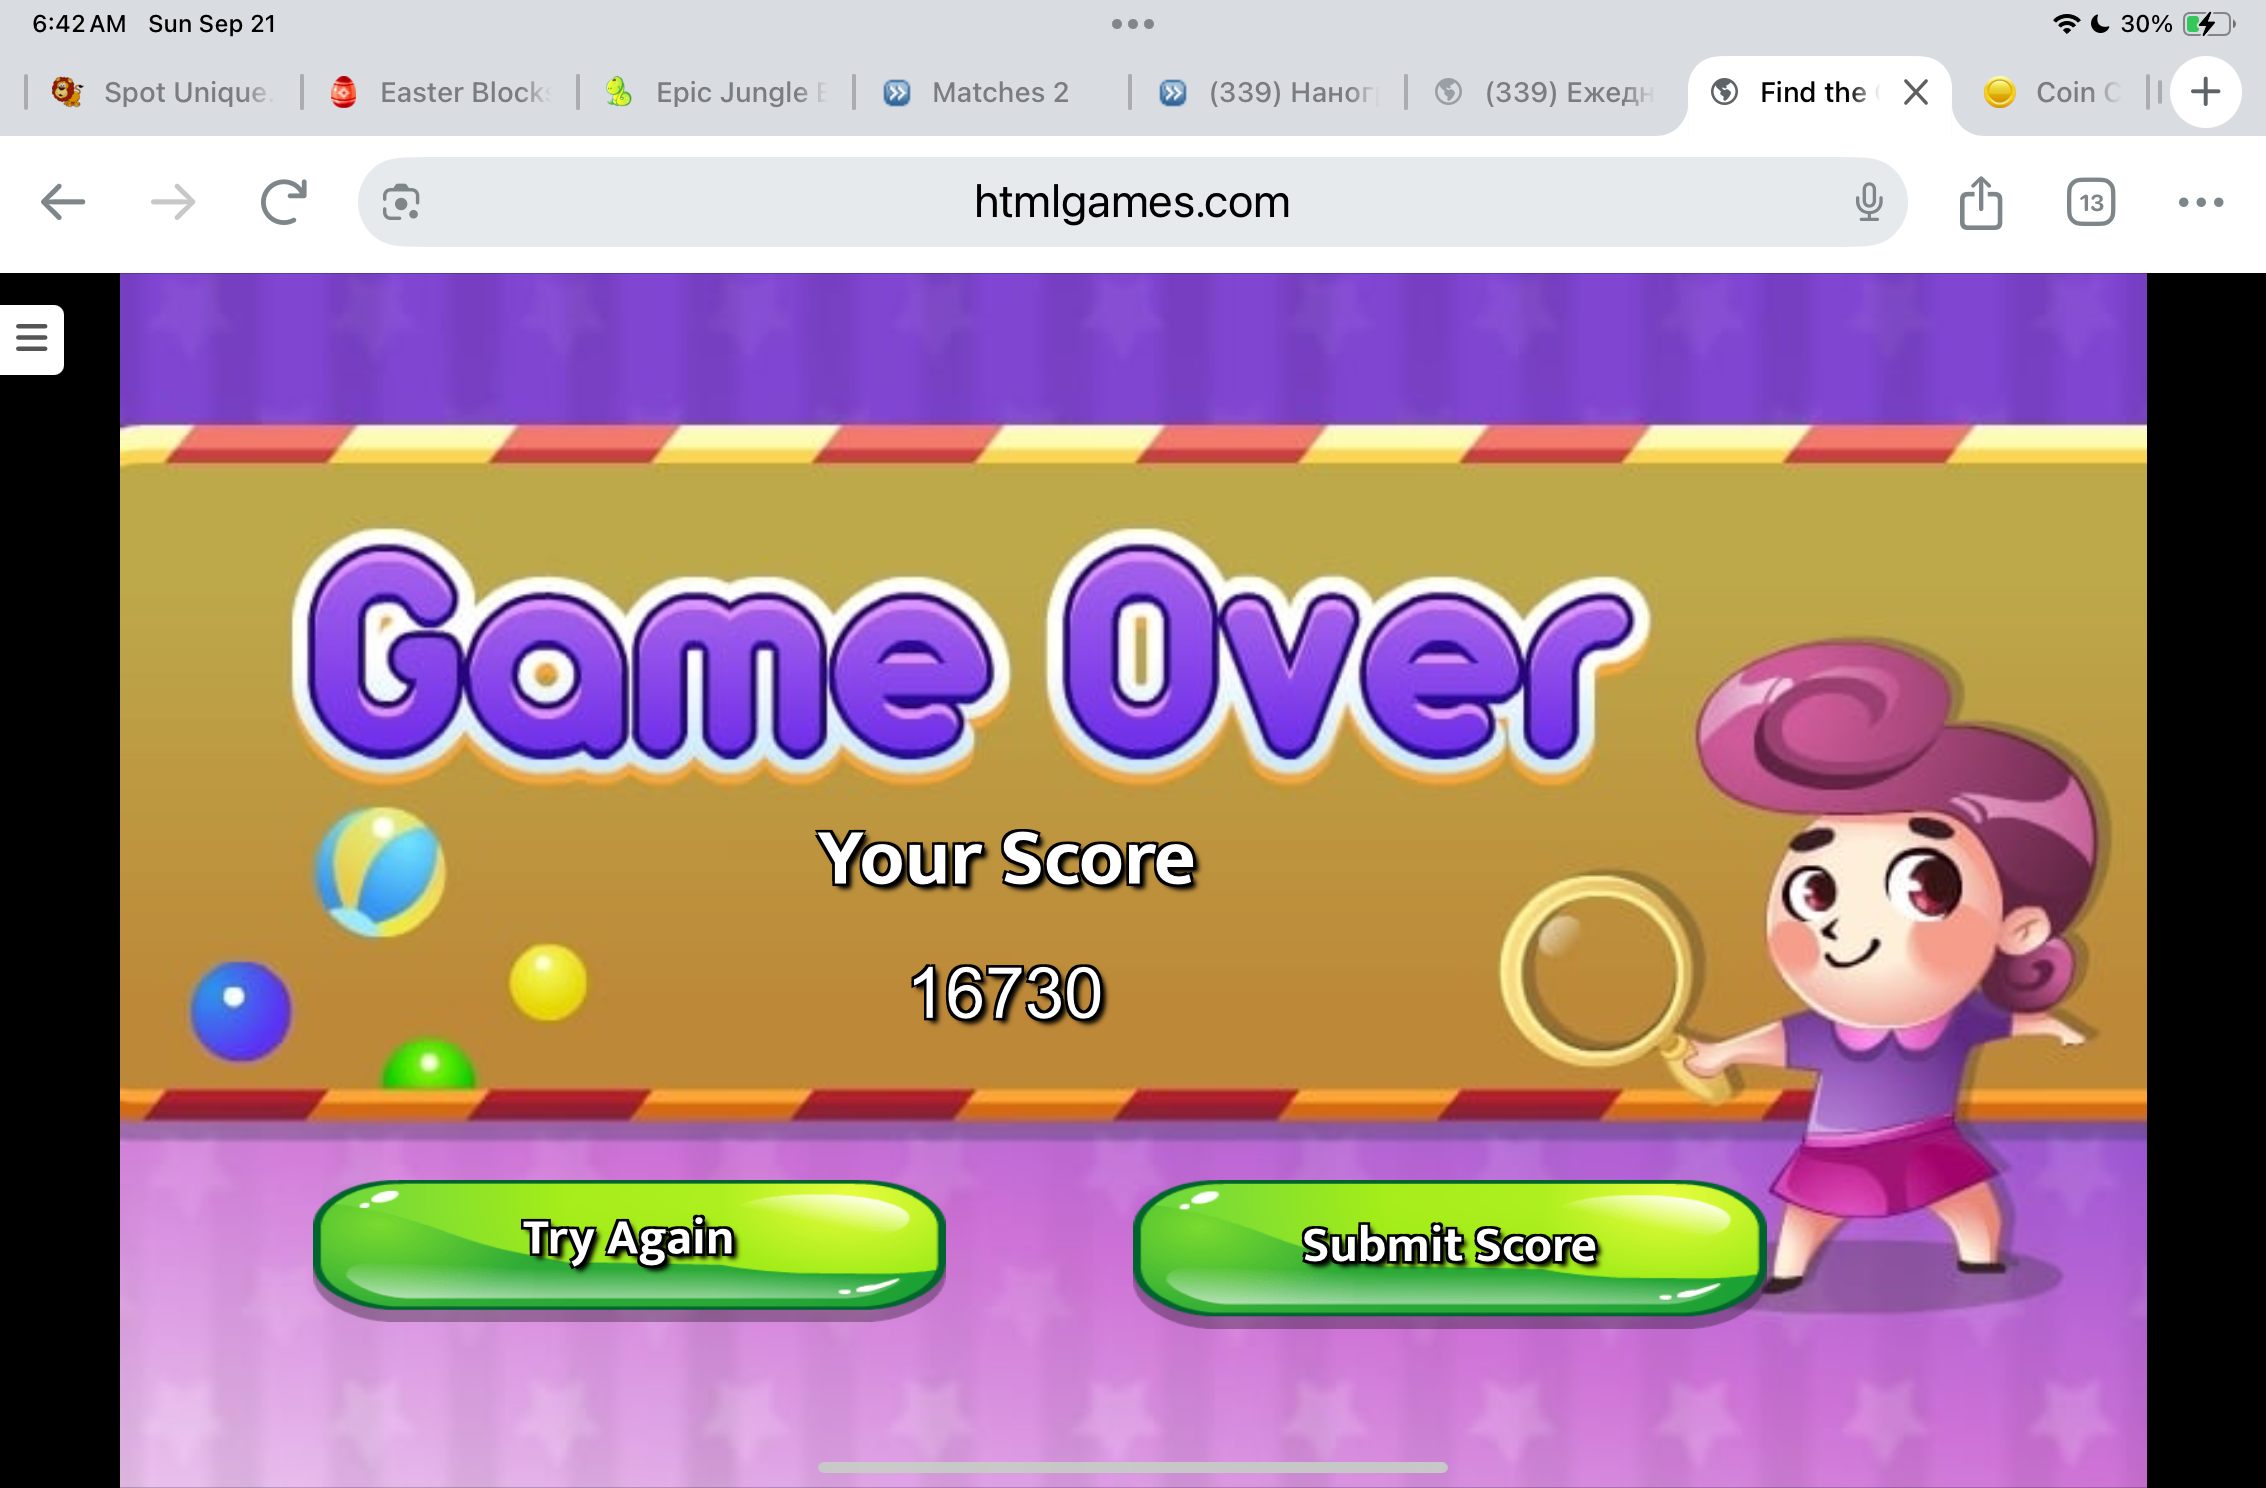Tap the browser forward arrow

[x=173, y=202]
